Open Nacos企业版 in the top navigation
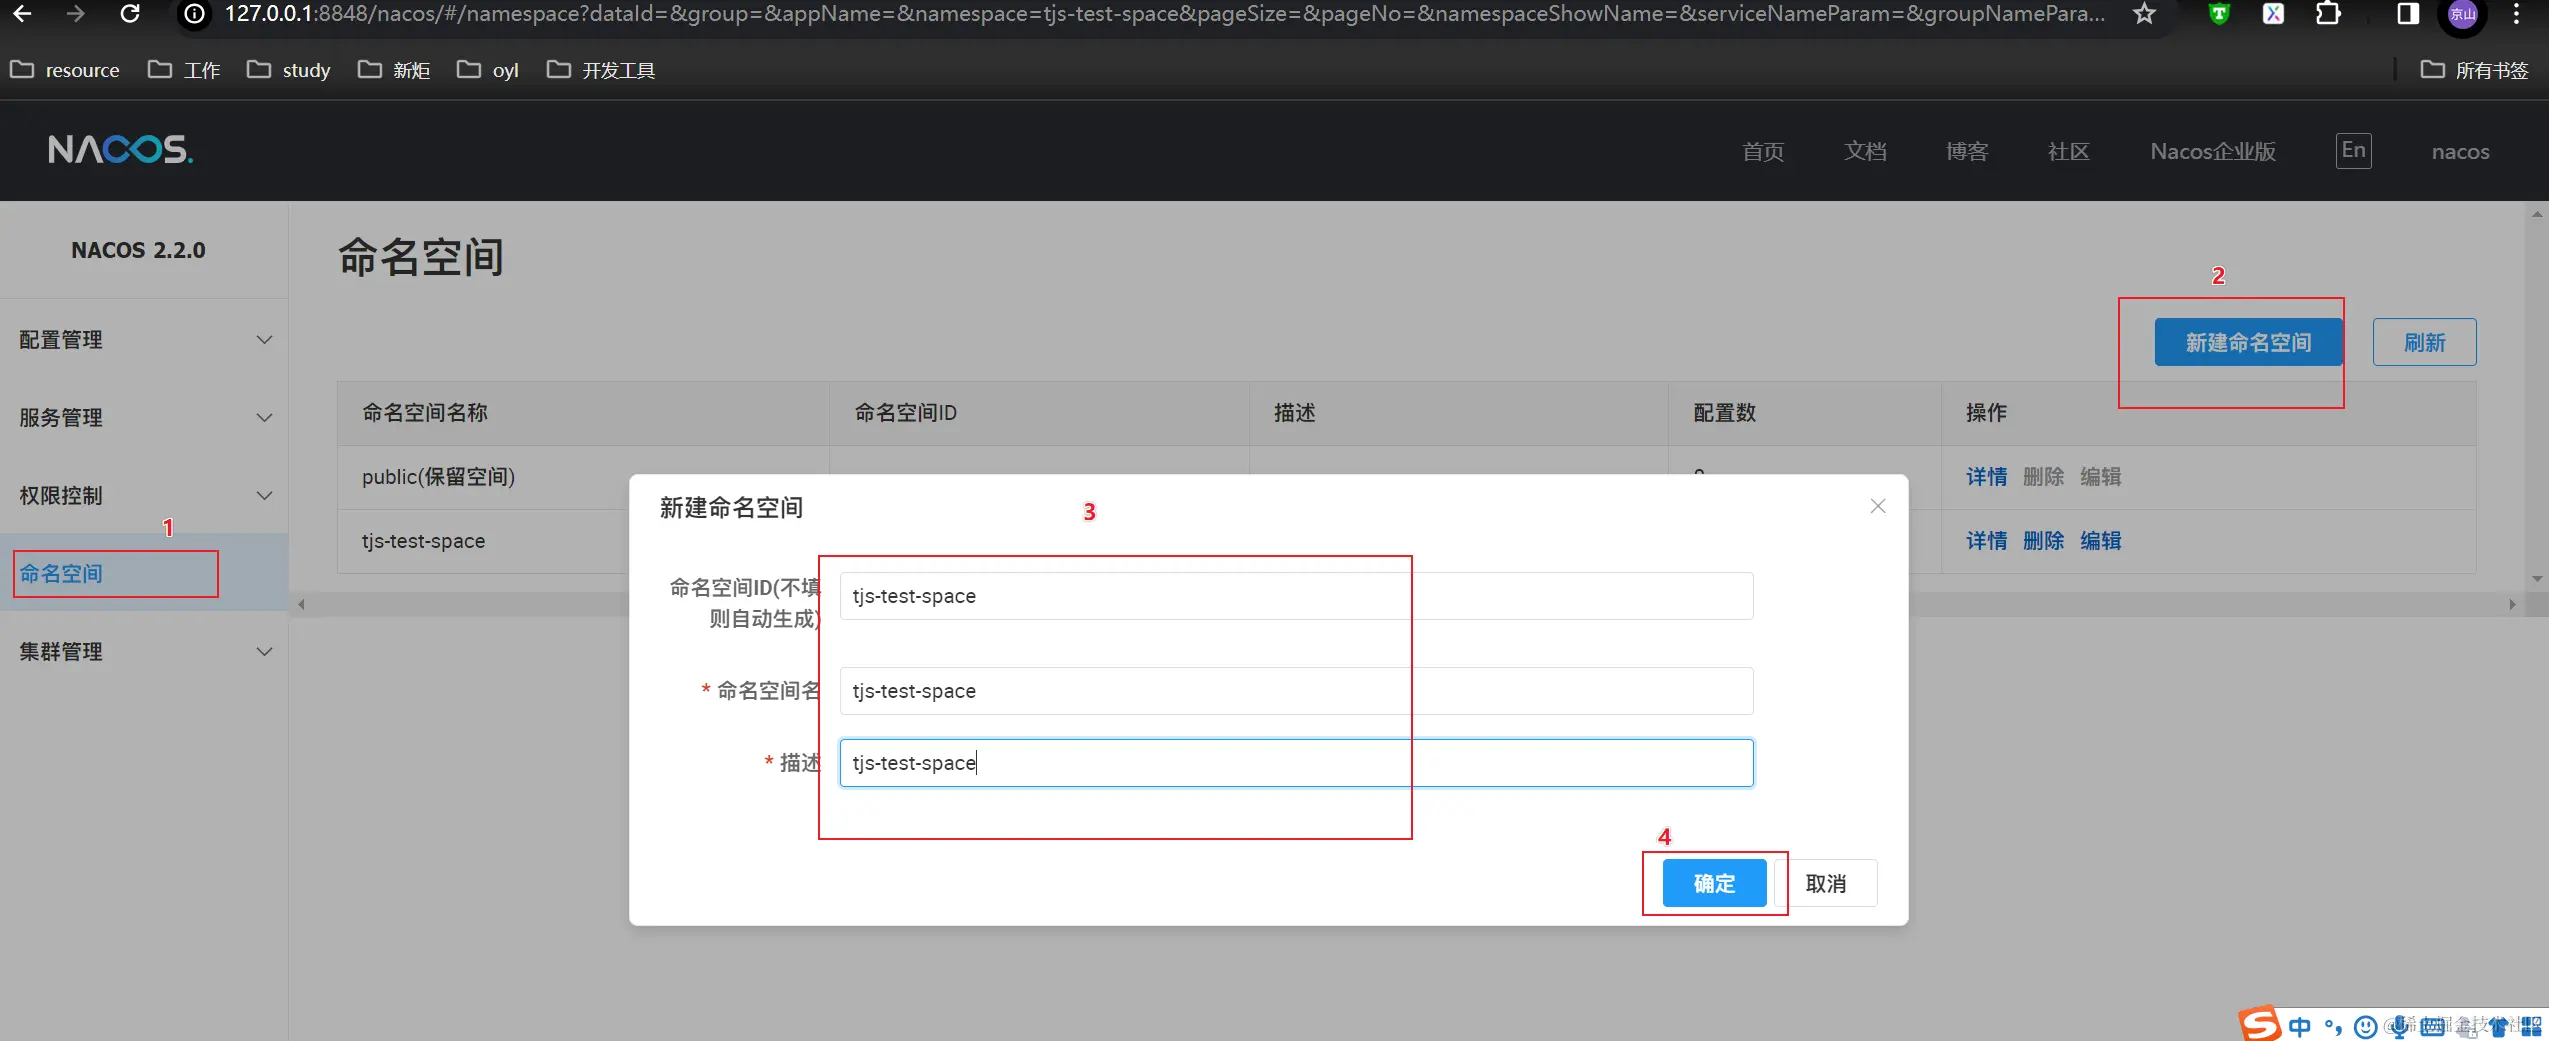This screenshot has height=1041, width=2549. click(2213, 152)
